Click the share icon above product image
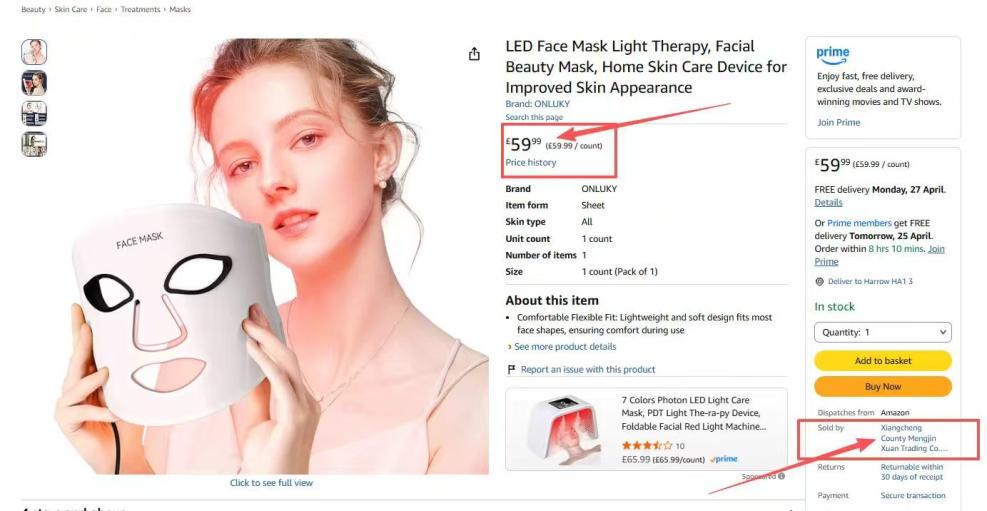This screenshot has height=511, width=987. coord(474,54)
